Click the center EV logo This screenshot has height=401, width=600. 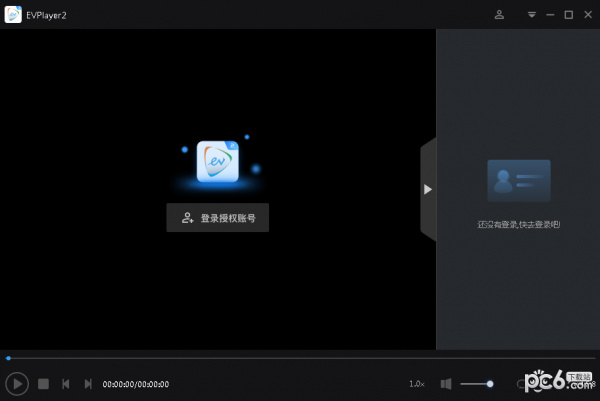click(x=217, y=161)
